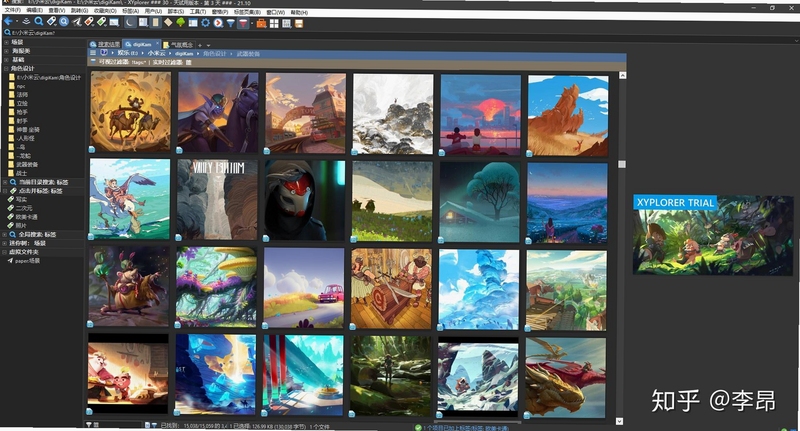Select the red dragon thumbnail

[566, 377]
